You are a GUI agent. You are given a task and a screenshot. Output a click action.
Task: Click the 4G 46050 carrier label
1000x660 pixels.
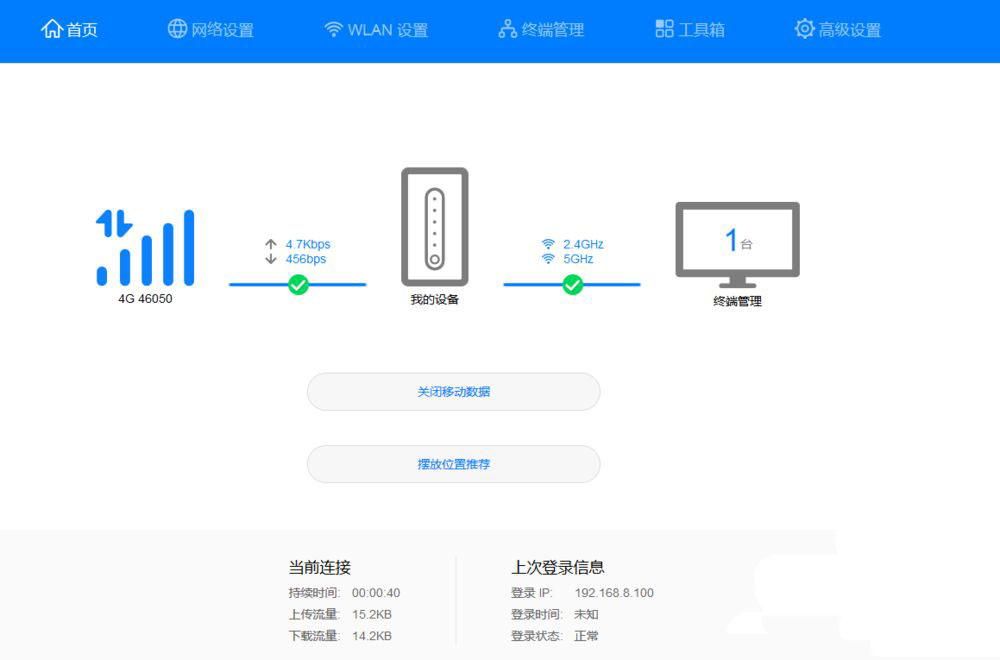[x=145, y=298]
